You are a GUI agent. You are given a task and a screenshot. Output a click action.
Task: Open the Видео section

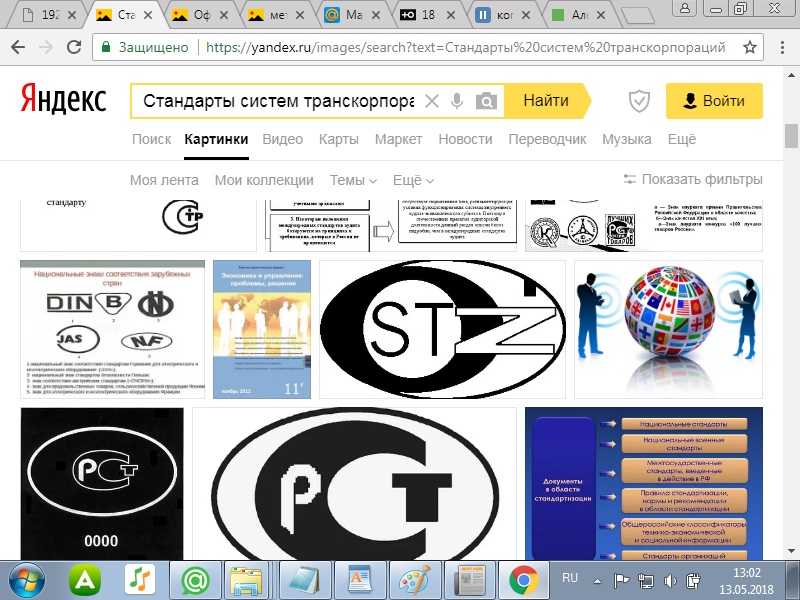coord(283,139)
